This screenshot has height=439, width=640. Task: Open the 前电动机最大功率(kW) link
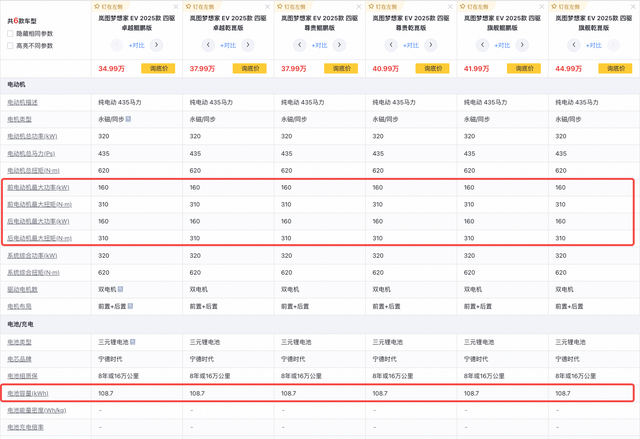38,188
